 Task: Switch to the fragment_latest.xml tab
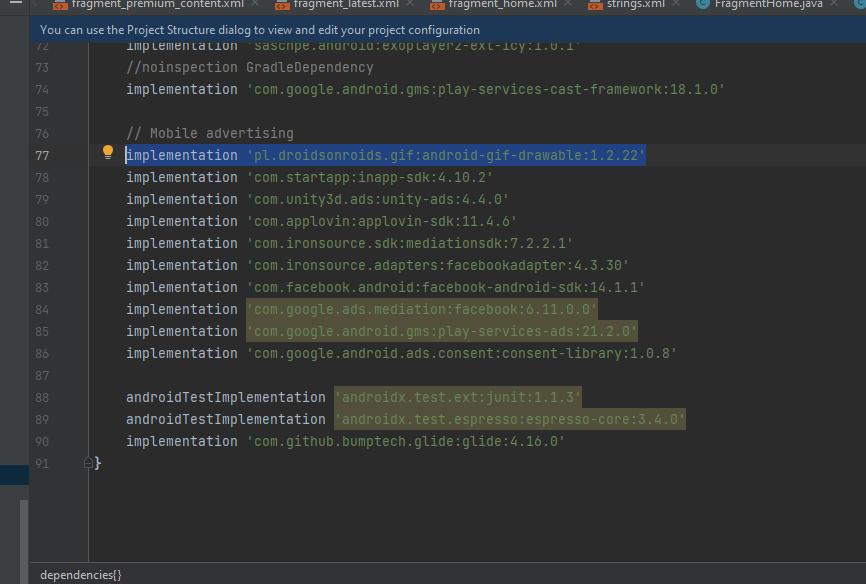click(x=345, y=4)
